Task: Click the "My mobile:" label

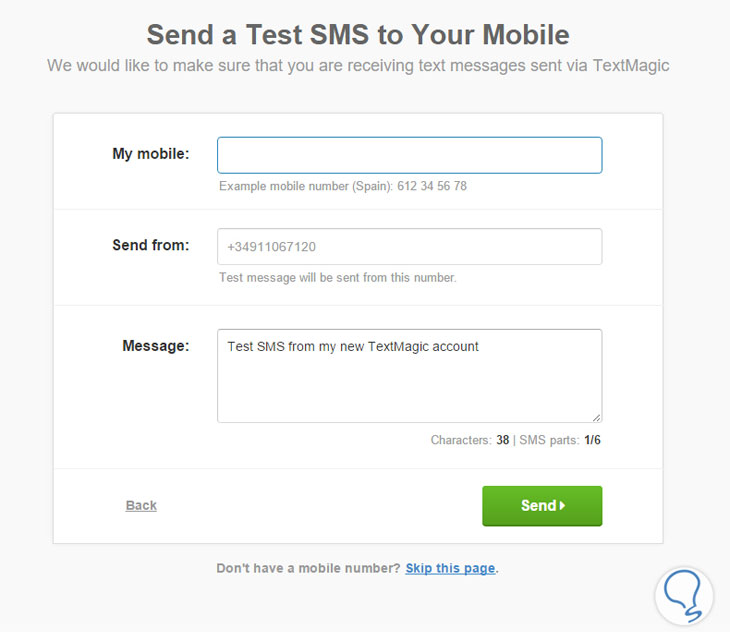Action: [150, 154]
